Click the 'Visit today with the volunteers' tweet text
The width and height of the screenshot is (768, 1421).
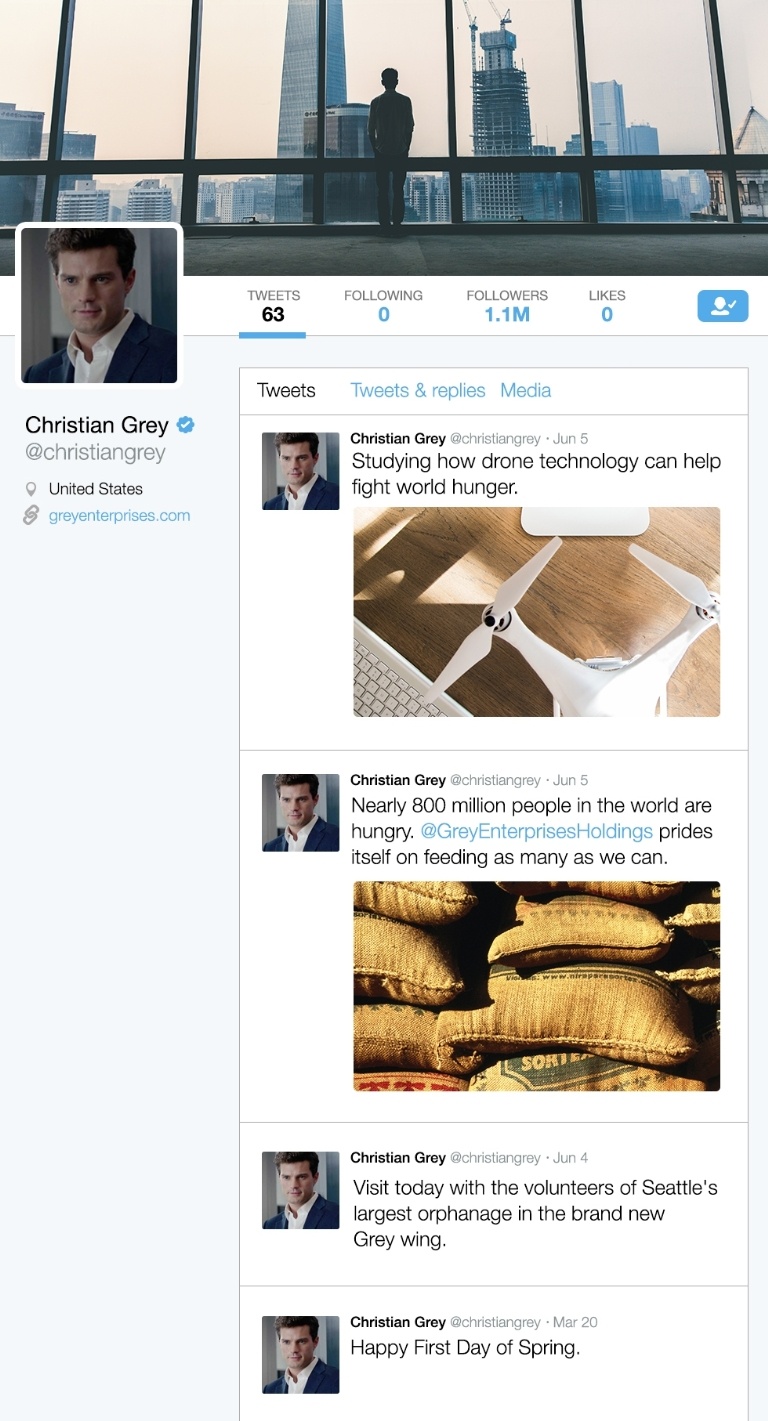point(535,1214)
